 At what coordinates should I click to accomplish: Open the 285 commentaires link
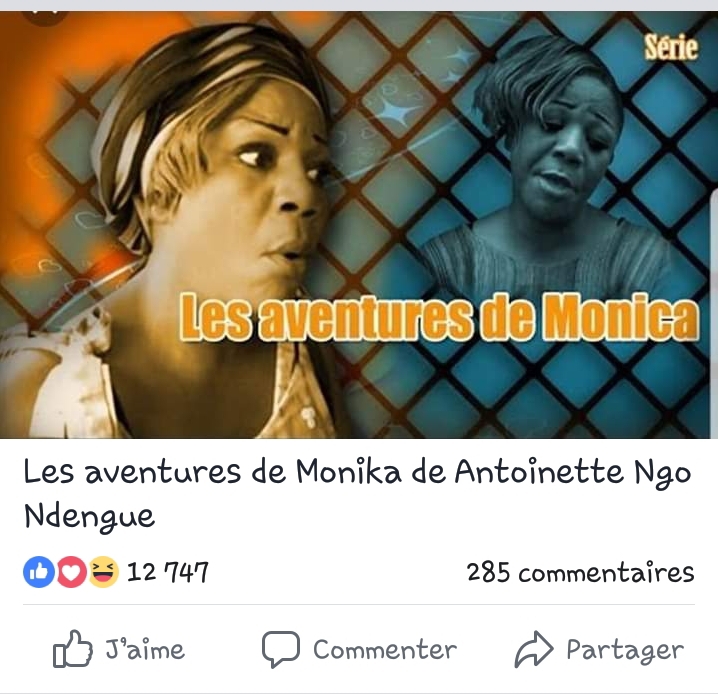(x=581, y=572)
